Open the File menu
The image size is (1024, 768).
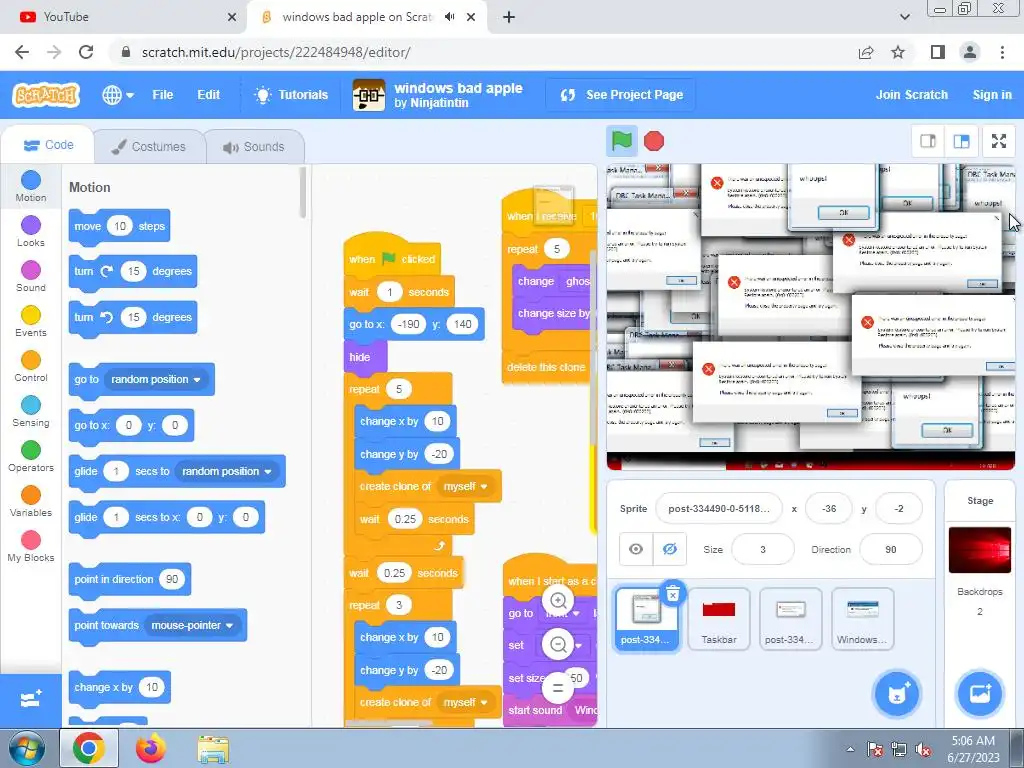[163, 95]
